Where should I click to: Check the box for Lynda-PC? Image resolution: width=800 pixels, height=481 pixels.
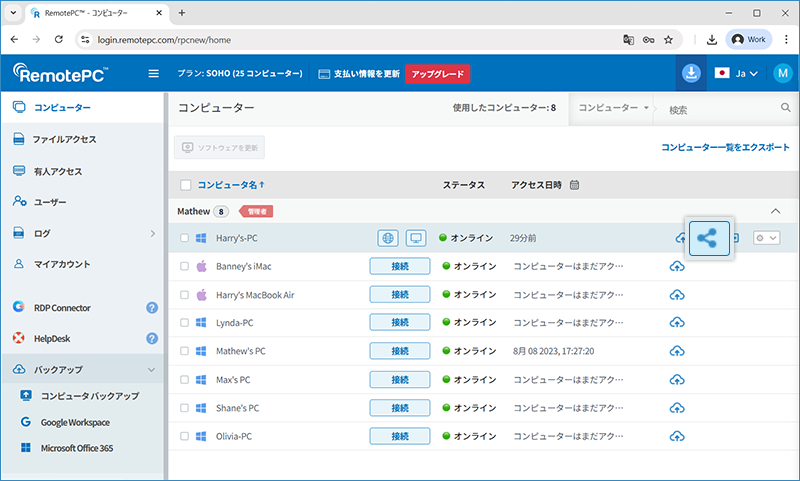pos(185,322)
